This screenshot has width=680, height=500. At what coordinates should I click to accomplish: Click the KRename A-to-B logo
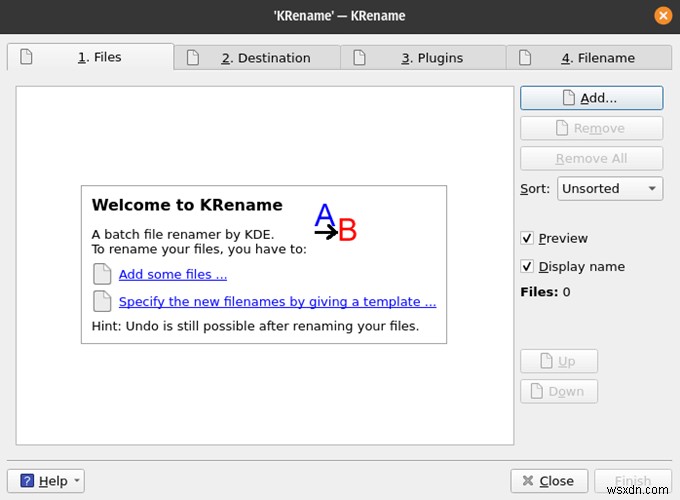(335, 223)
